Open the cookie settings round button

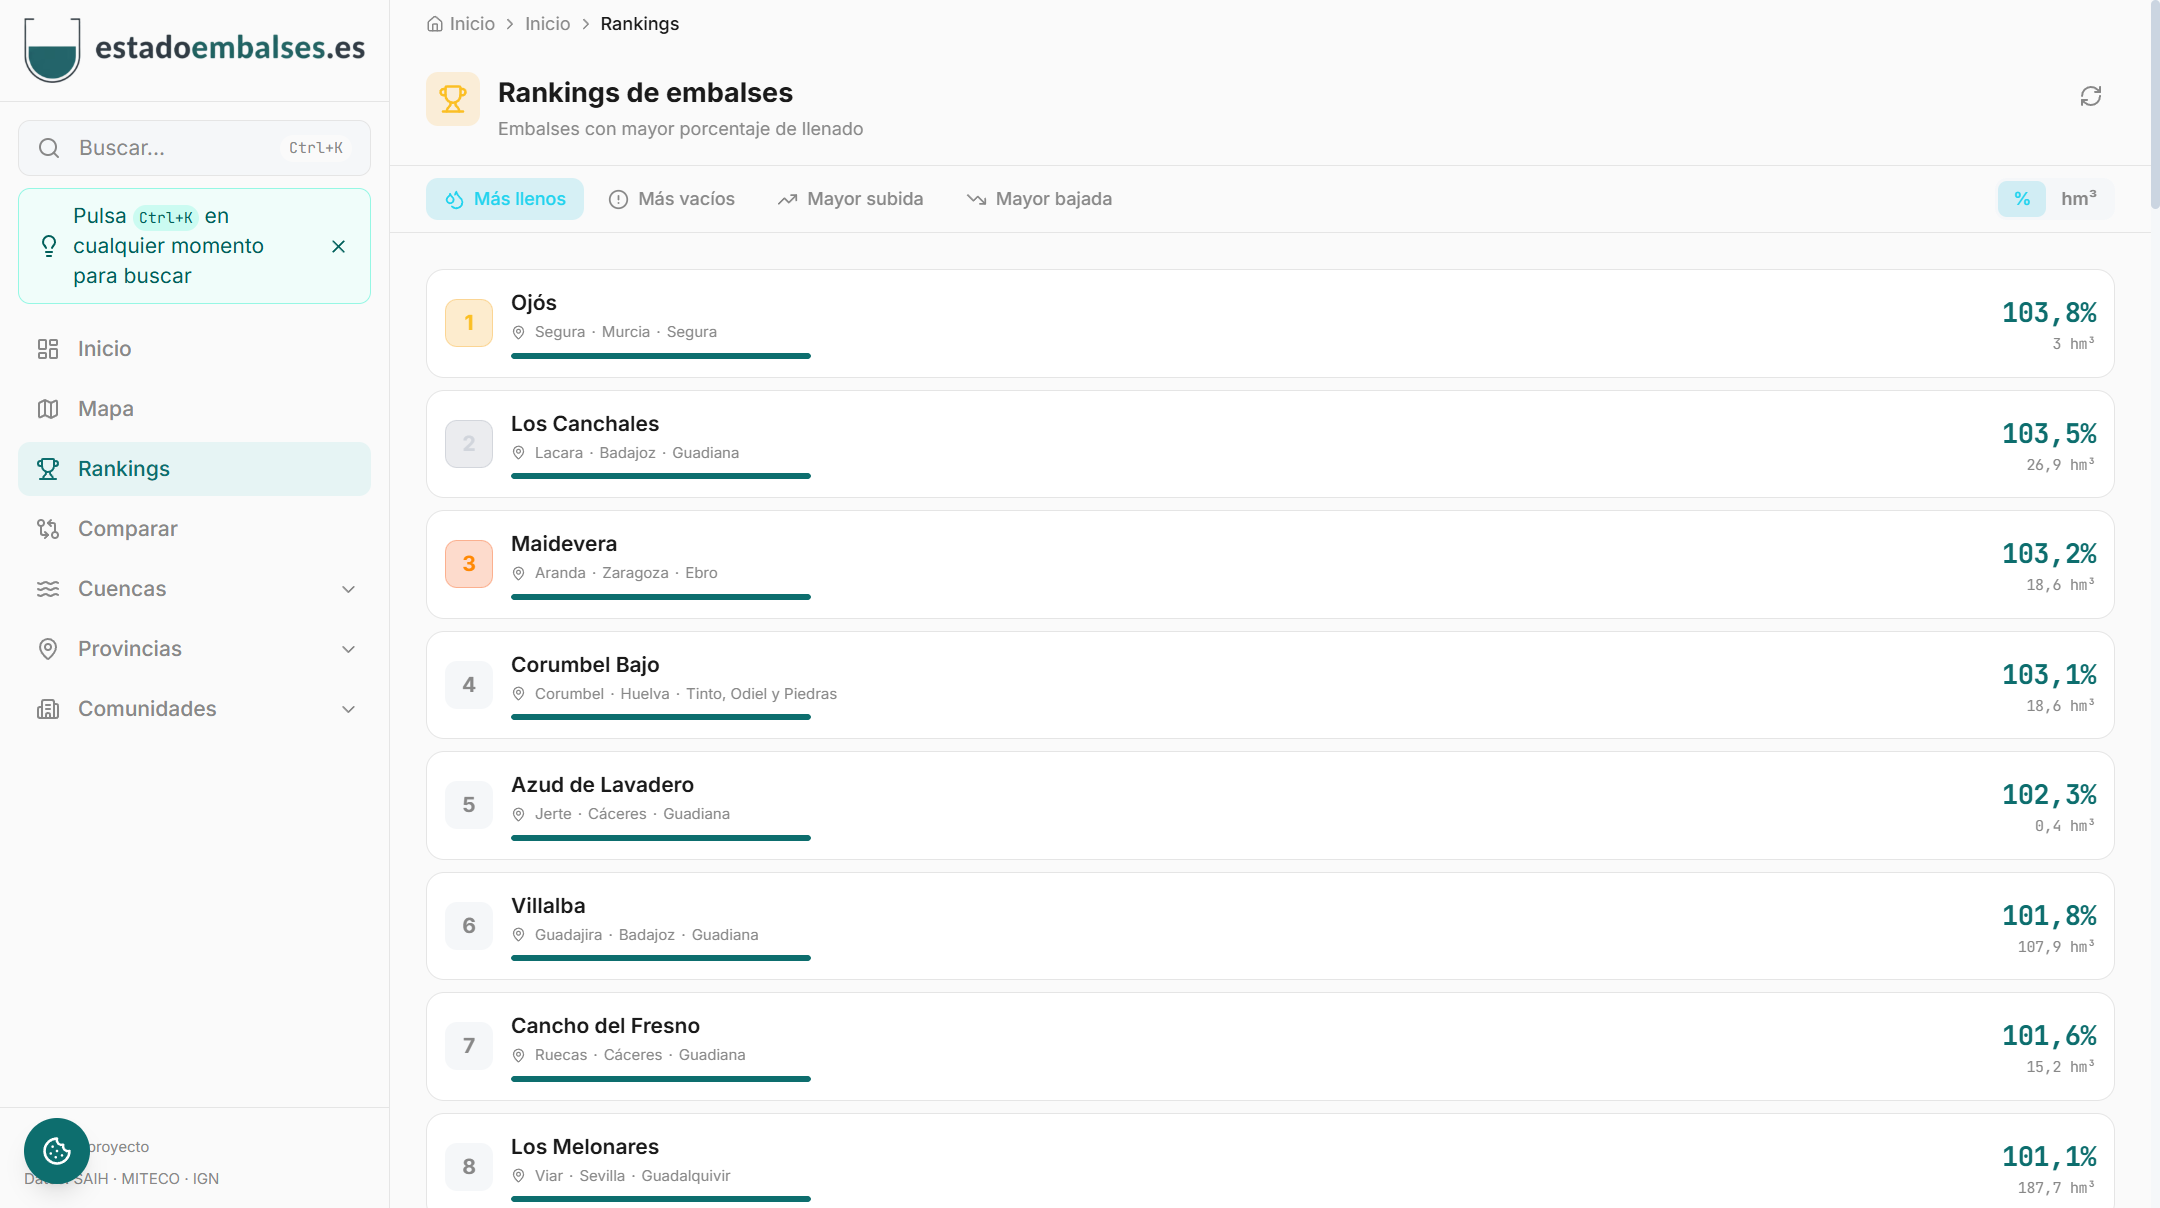(x=57, y=1150)
